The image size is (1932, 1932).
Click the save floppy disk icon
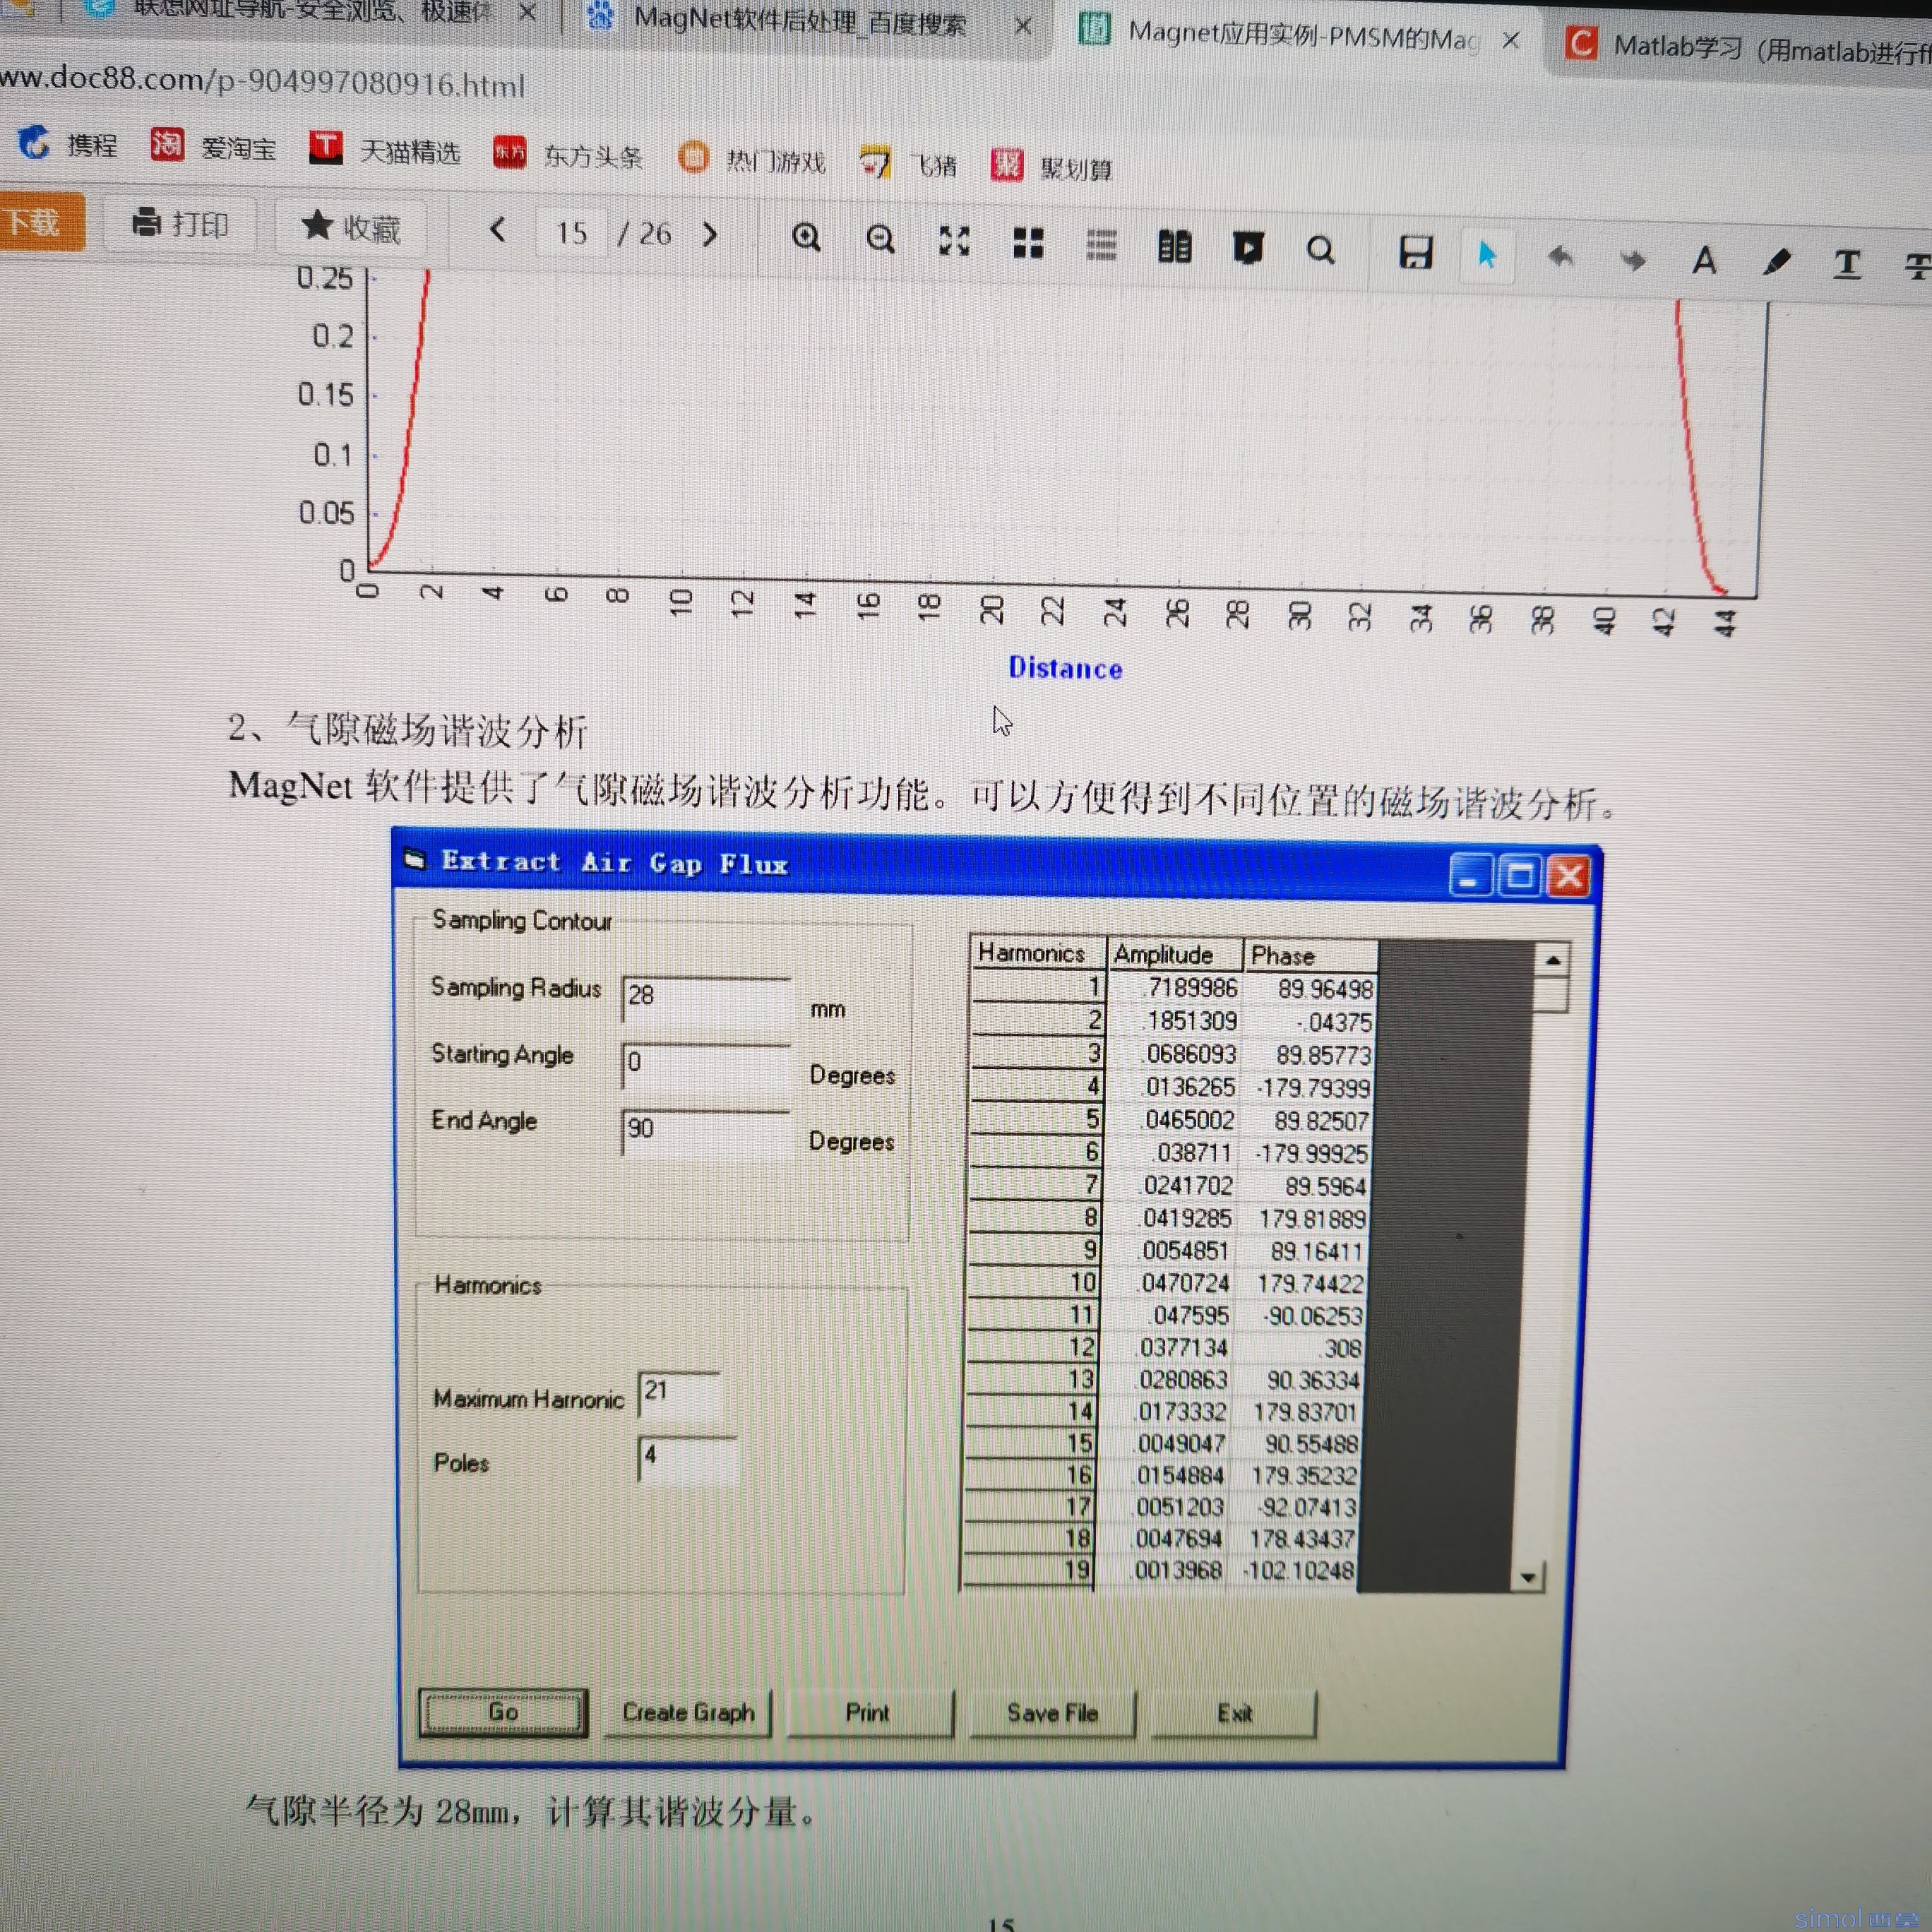pos(1415,253)
